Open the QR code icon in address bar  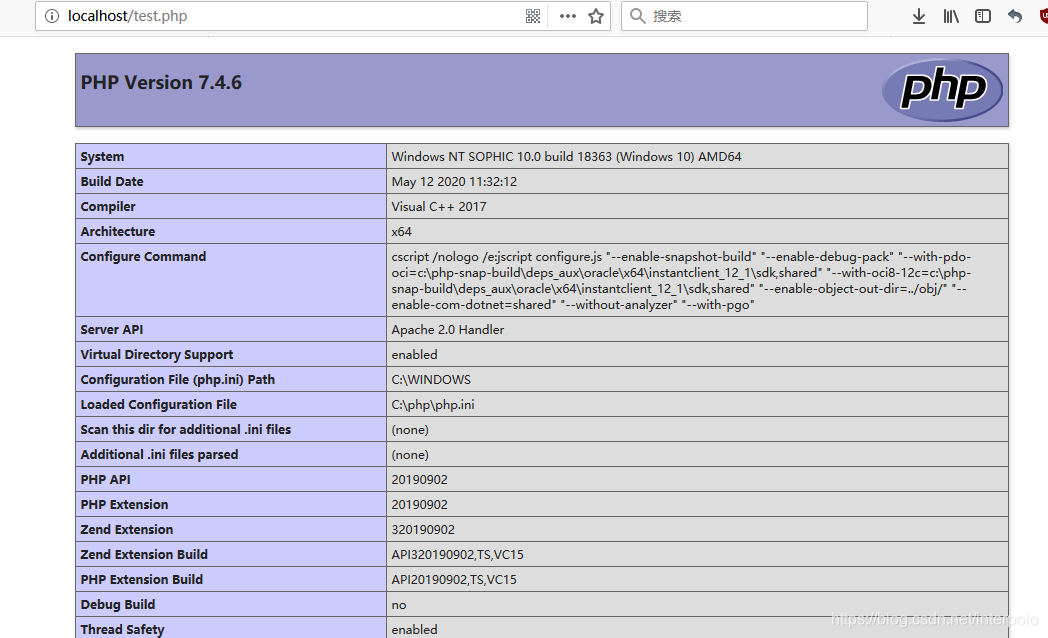[533, 16]
